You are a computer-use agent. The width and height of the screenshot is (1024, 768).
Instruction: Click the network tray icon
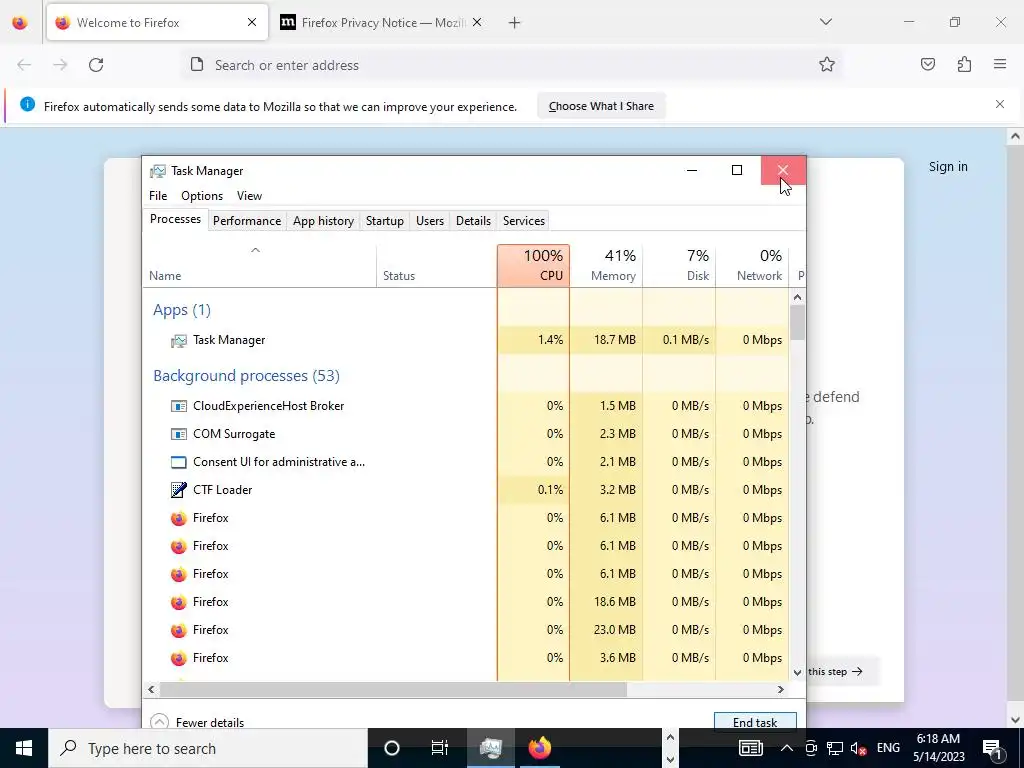(835, 748)
